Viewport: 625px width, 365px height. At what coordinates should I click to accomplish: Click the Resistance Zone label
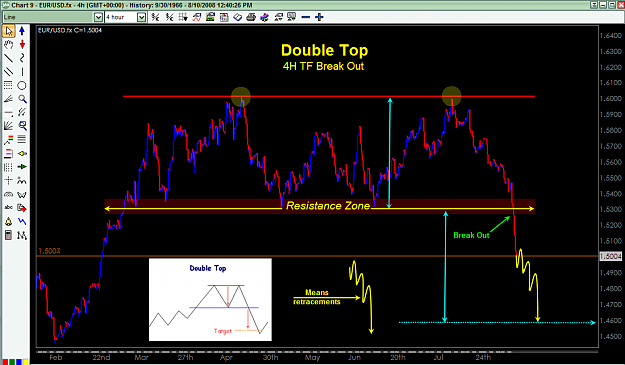pyautogui.click(x=328, y=206)
